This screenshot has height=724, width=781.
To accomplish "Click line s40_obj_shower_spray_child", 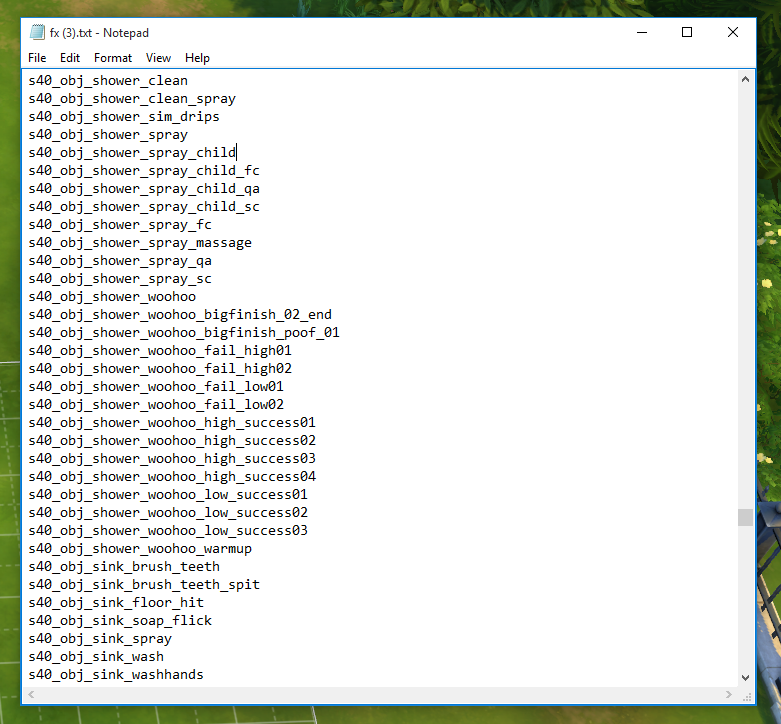I will coord(132,152).
